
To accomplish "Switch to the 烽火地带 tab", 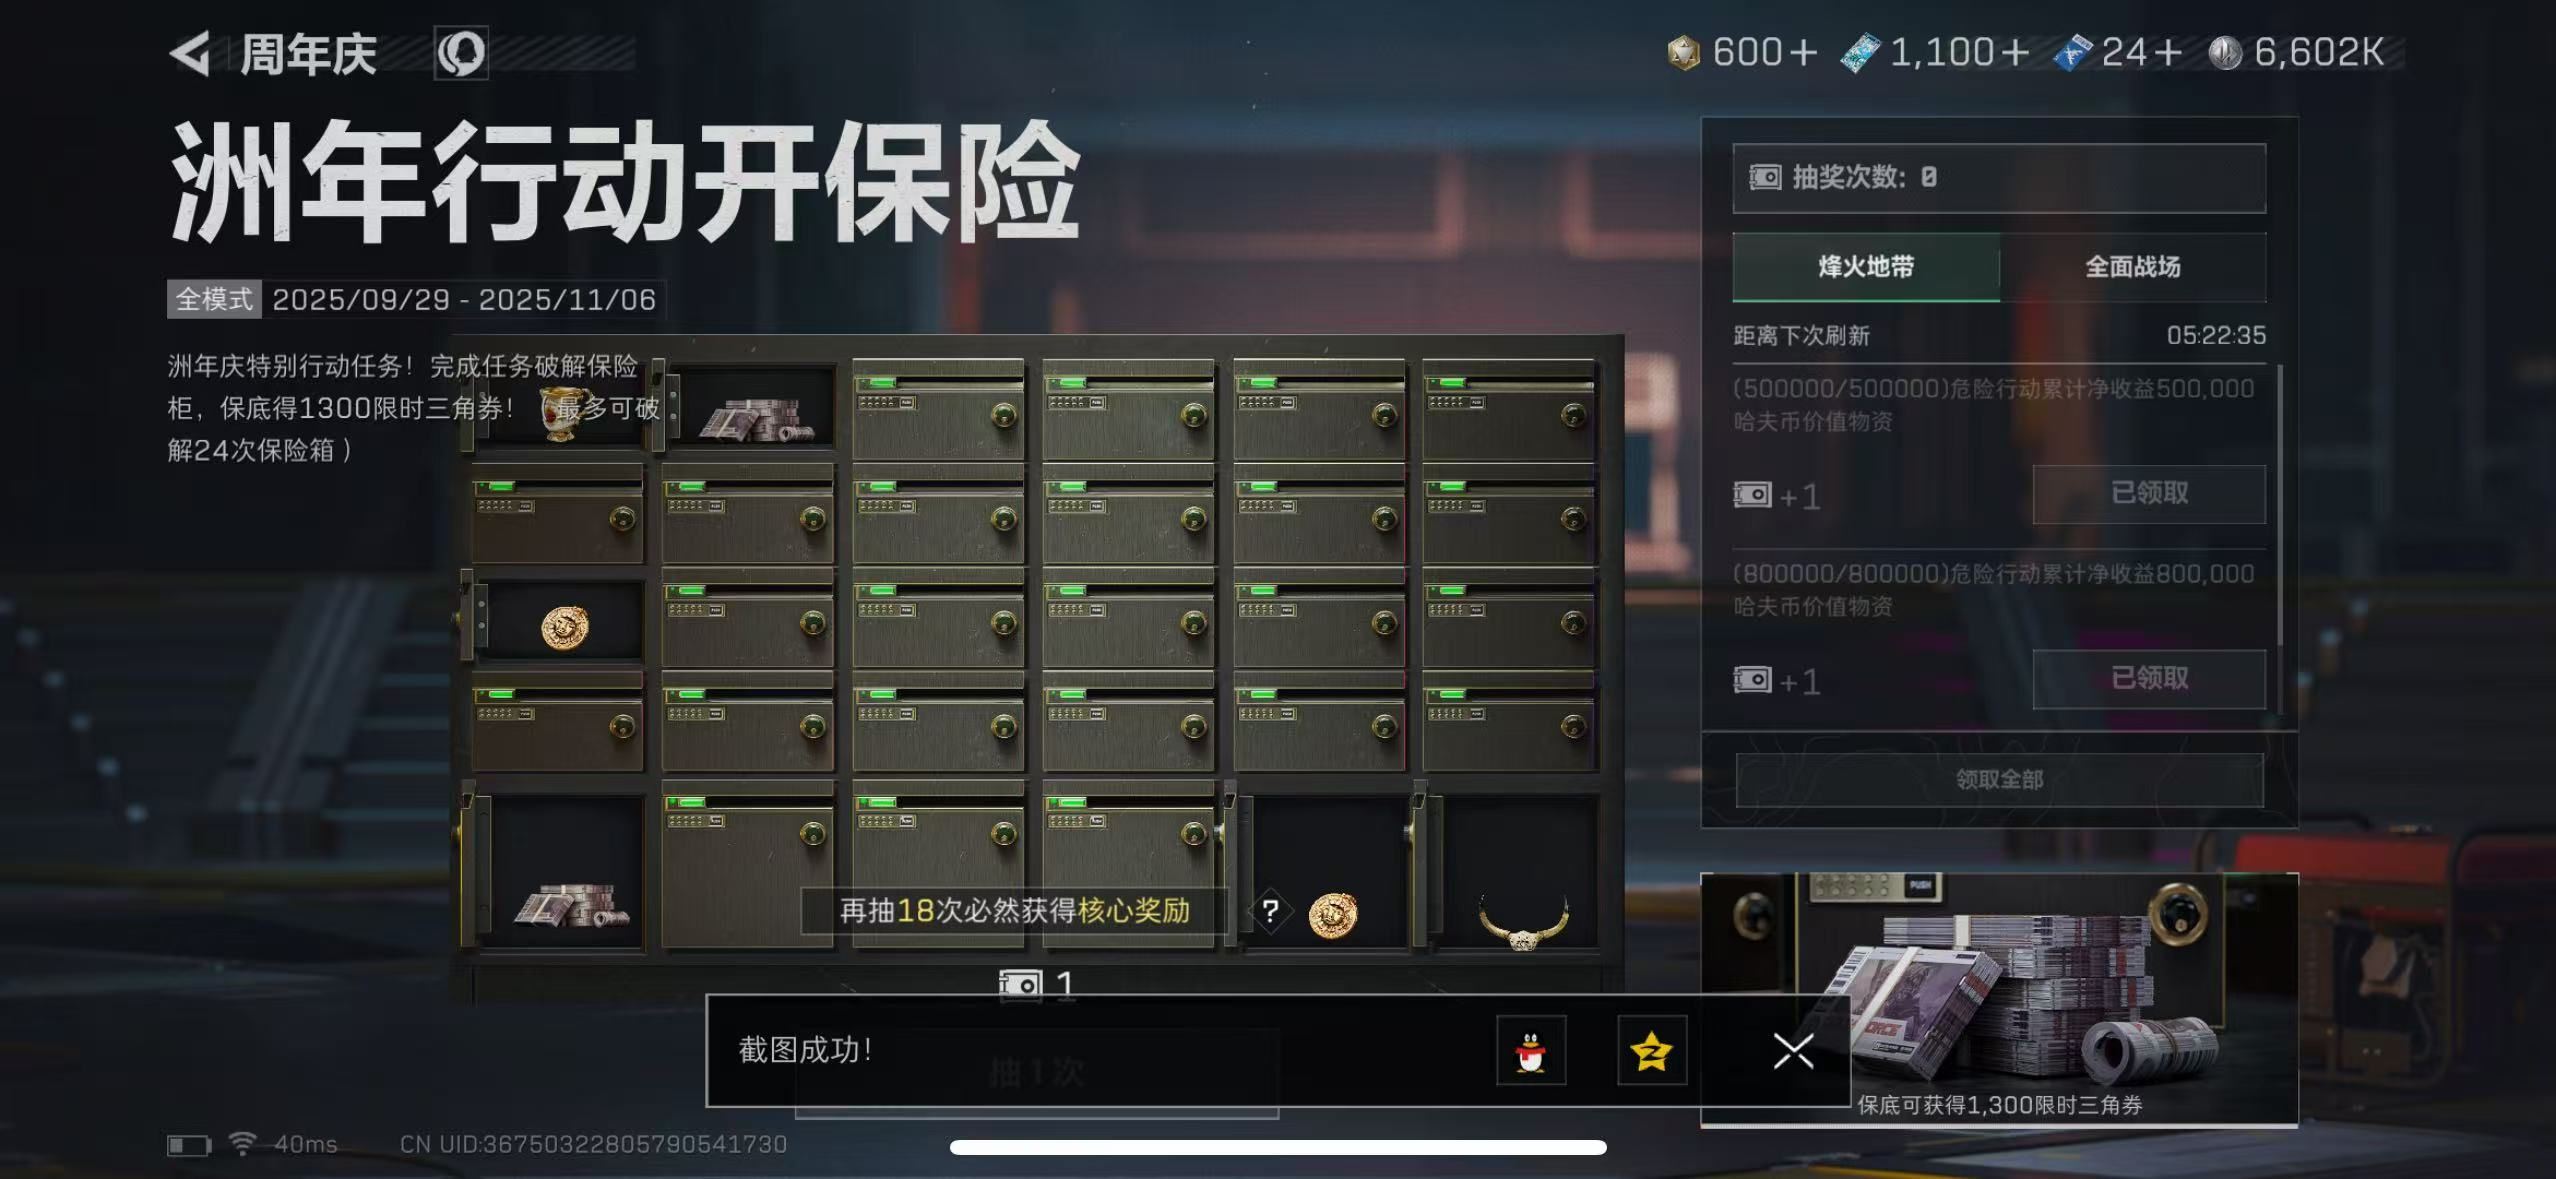I will [1866, 267].
